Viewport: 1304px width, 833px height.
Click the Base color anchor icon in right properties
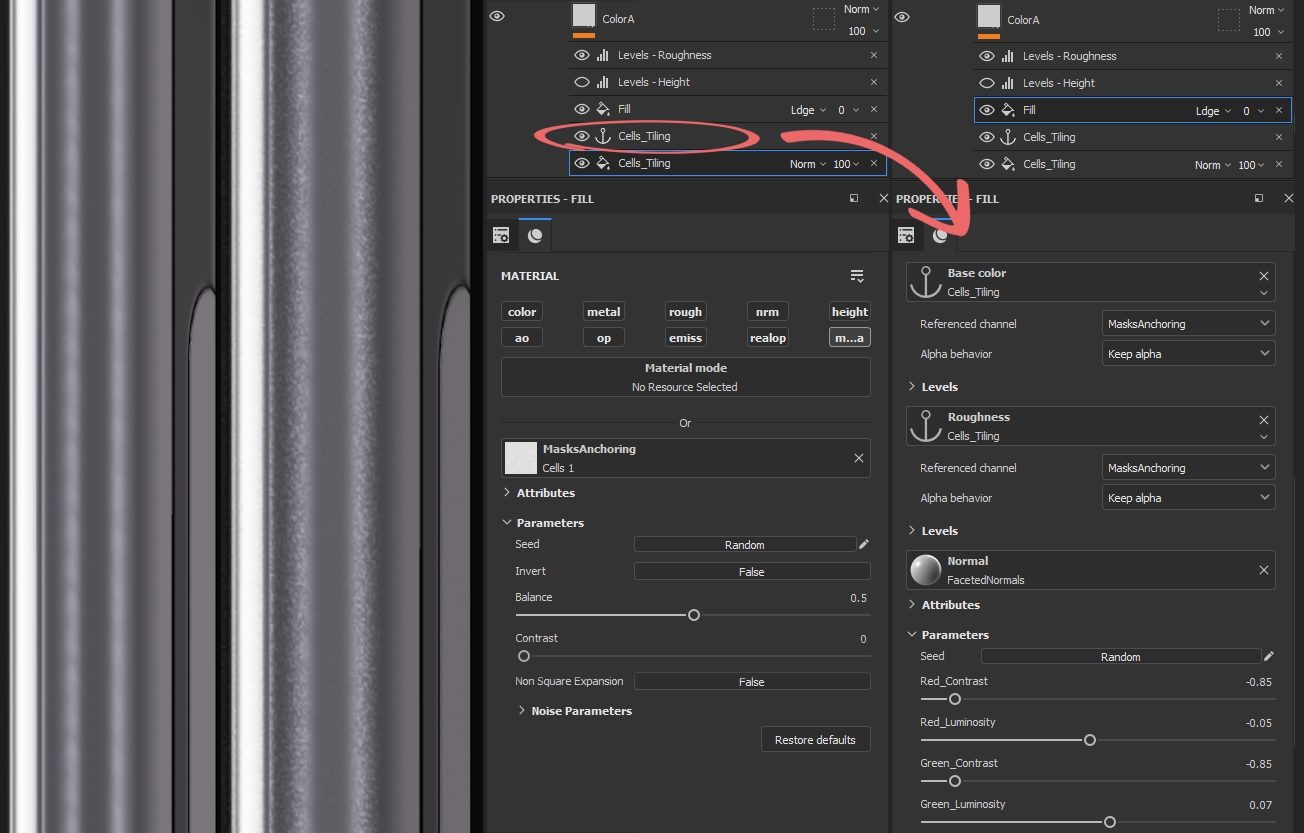[926, 282]
